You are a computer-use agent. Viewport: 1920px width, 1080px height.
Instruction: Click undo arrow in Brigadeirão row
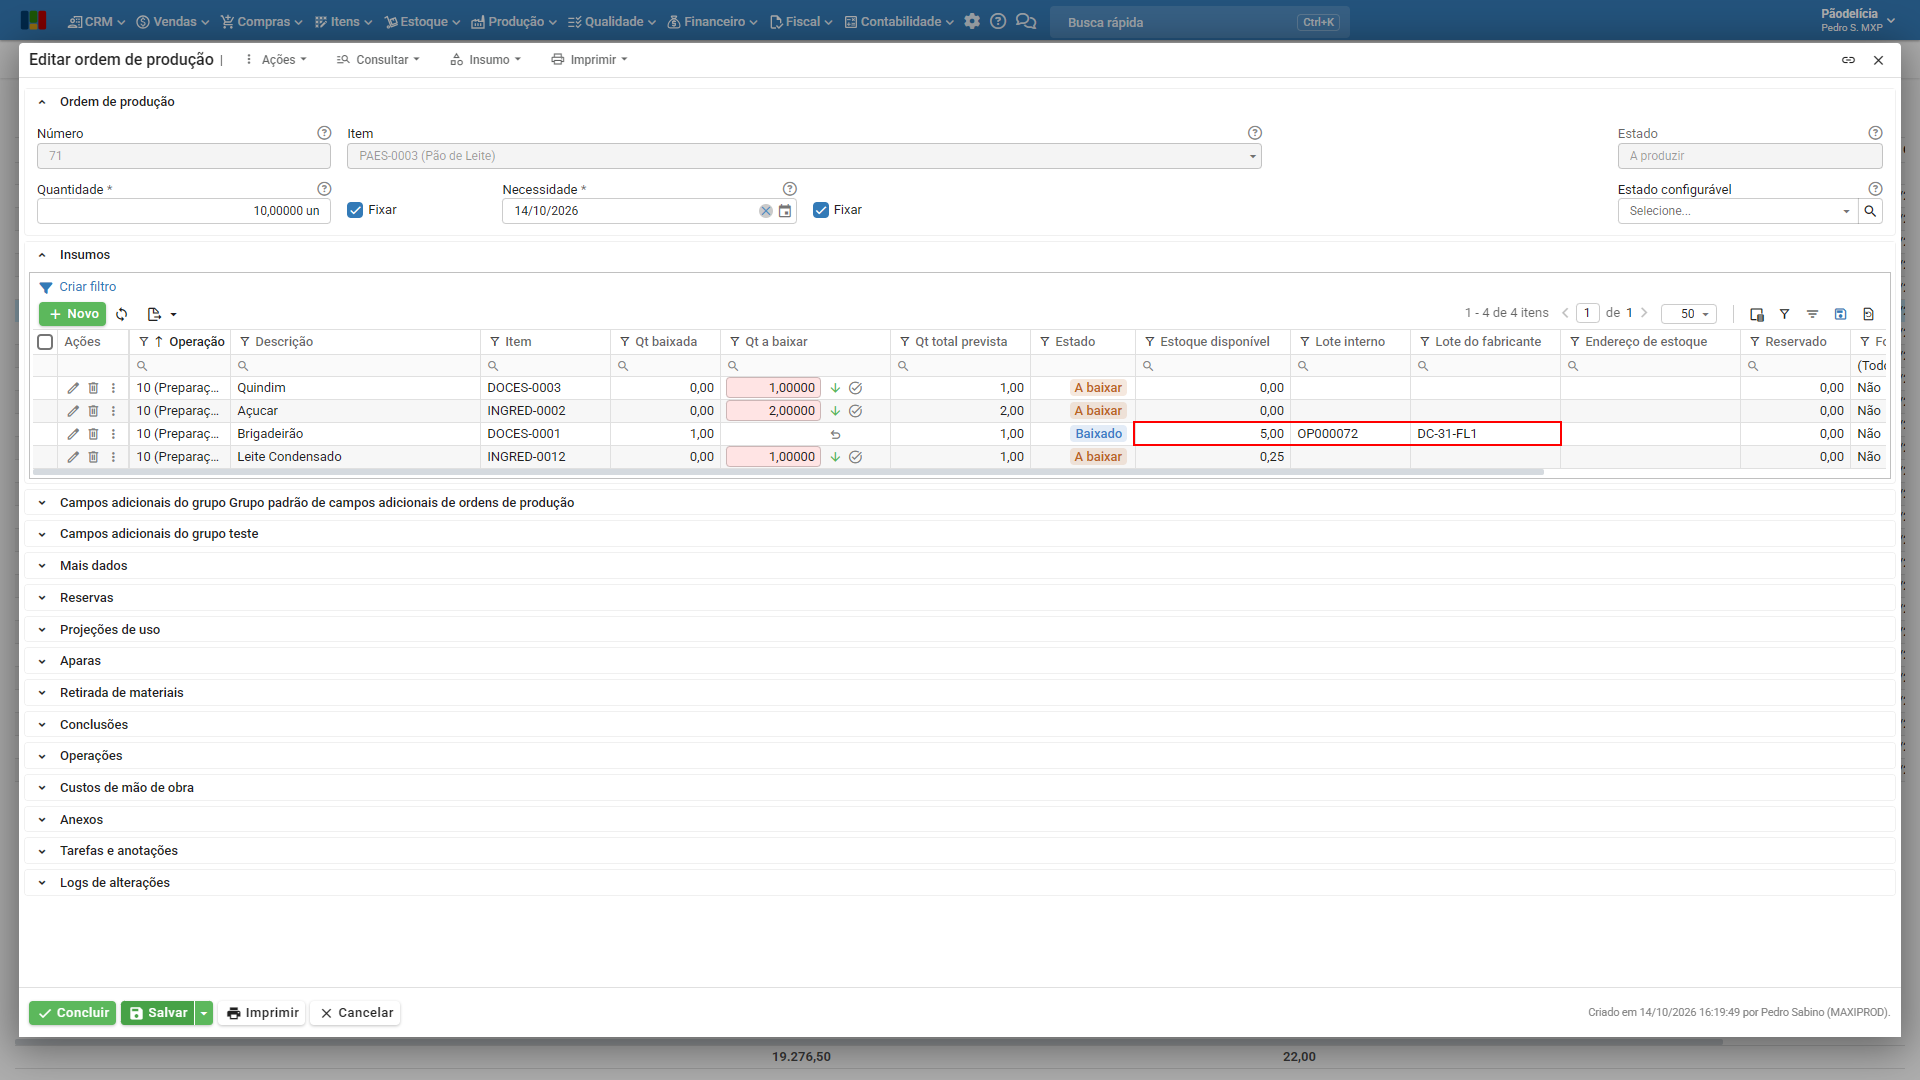[835, 434]
